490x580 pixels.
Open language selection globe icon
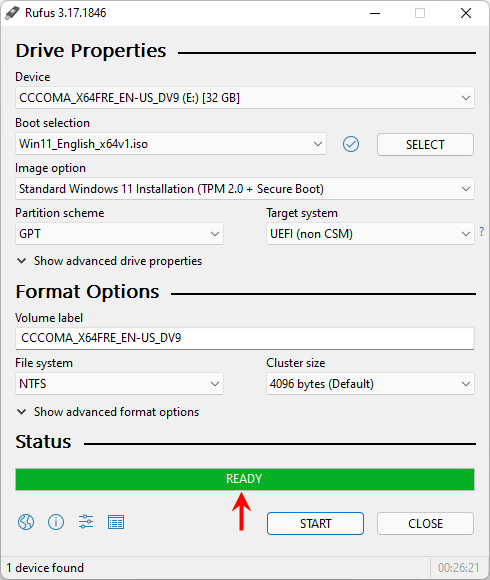[26, 522]
